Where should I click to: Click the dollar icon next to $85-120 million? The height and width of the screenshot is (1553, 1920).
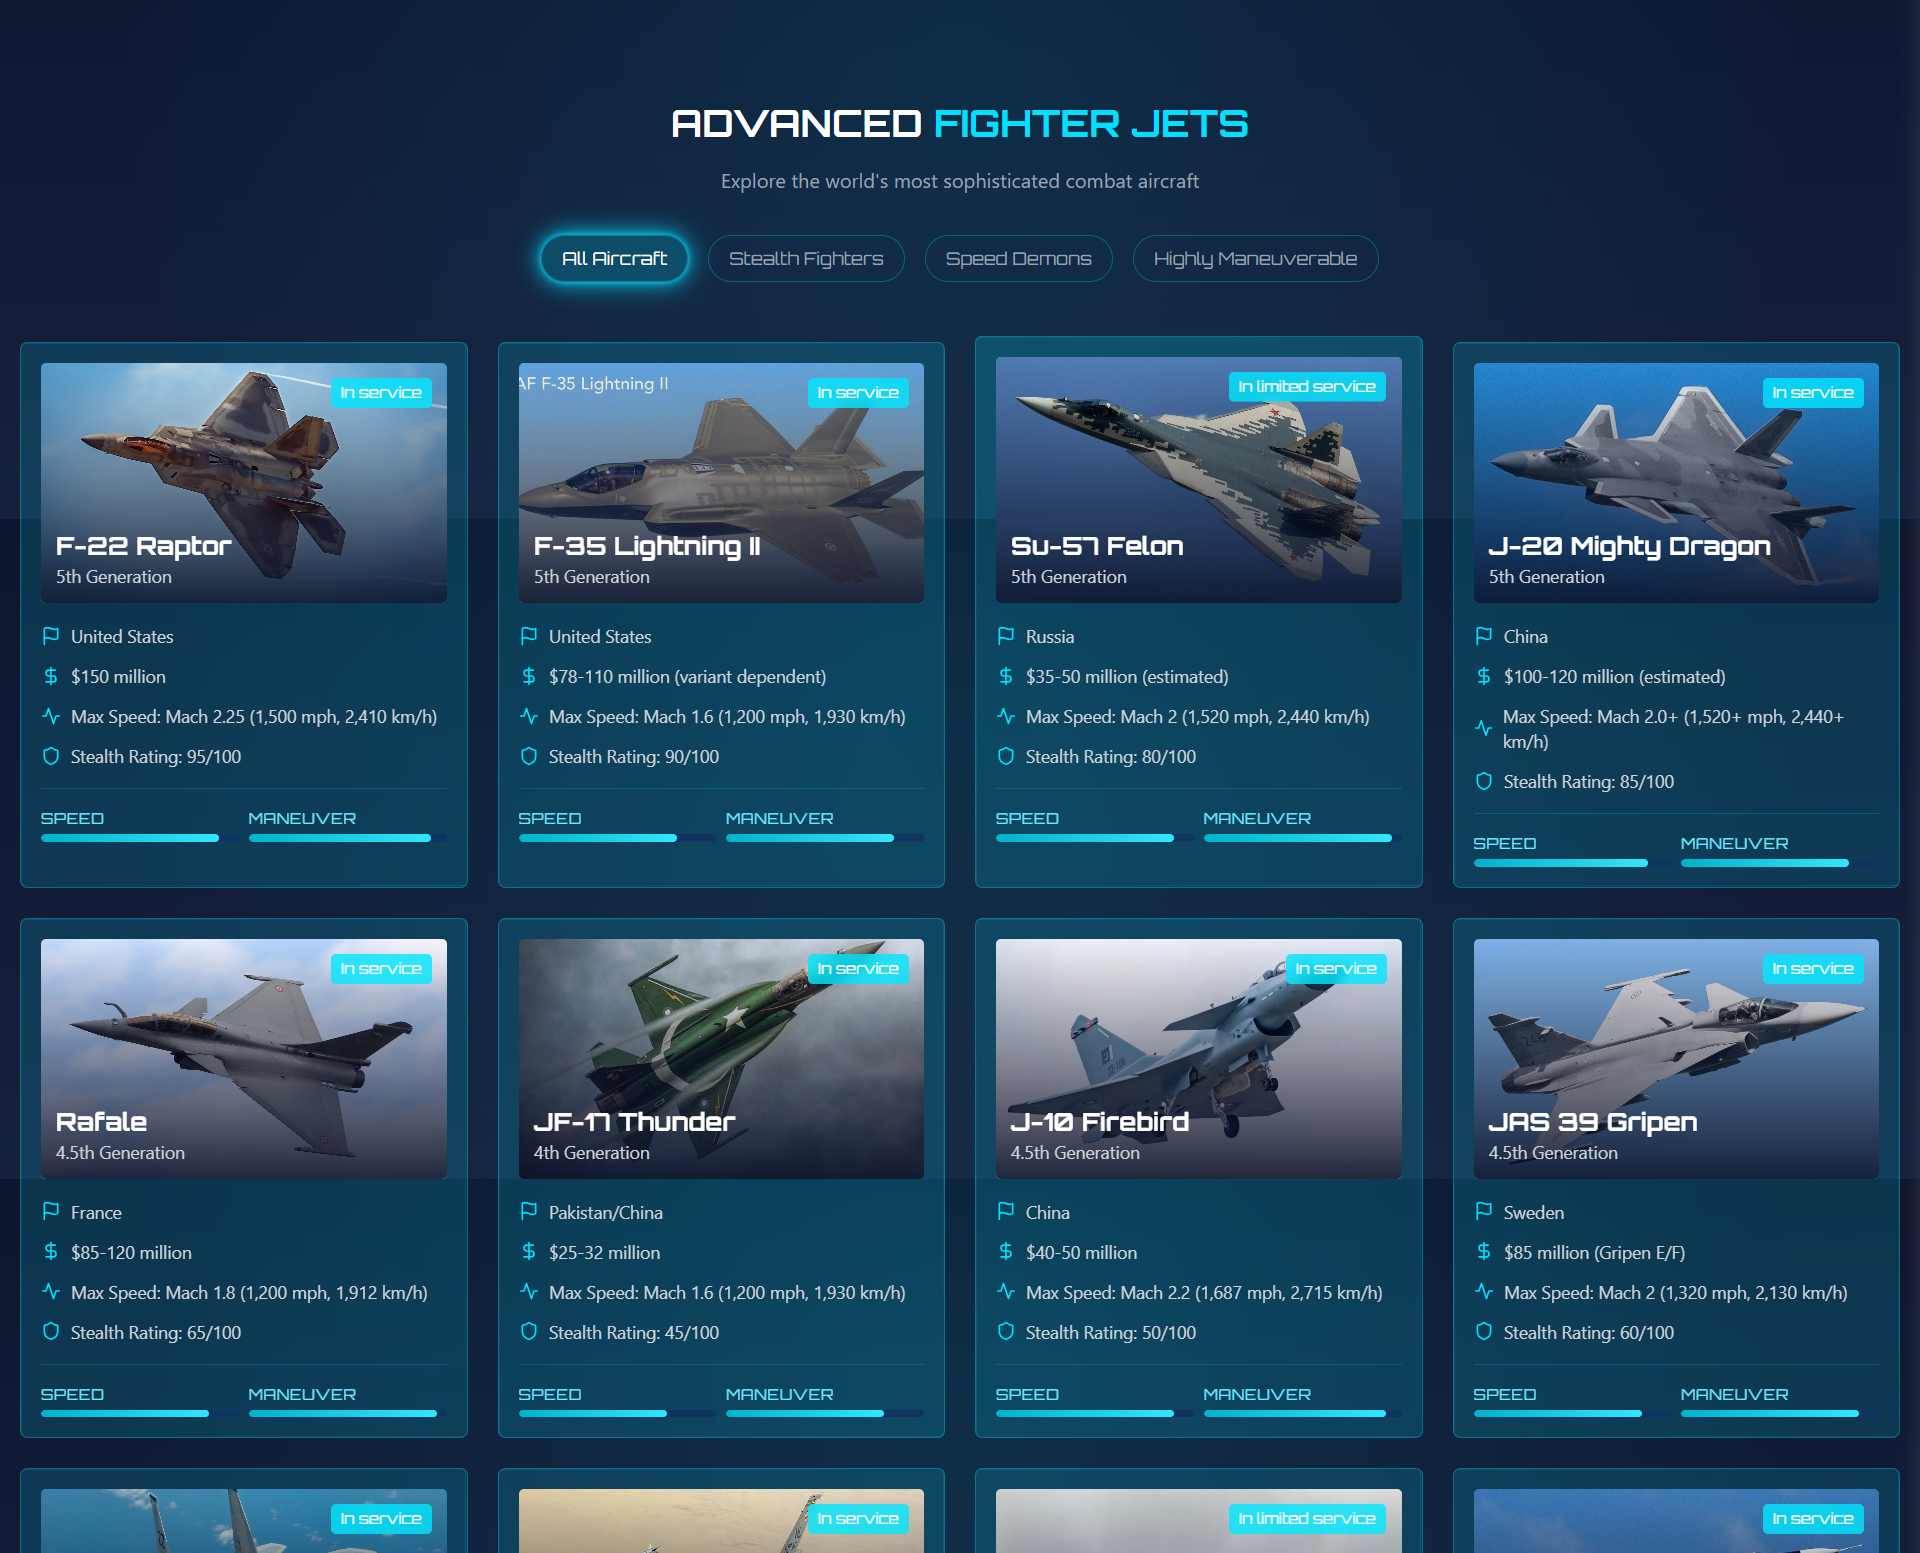coord(51,1252)
